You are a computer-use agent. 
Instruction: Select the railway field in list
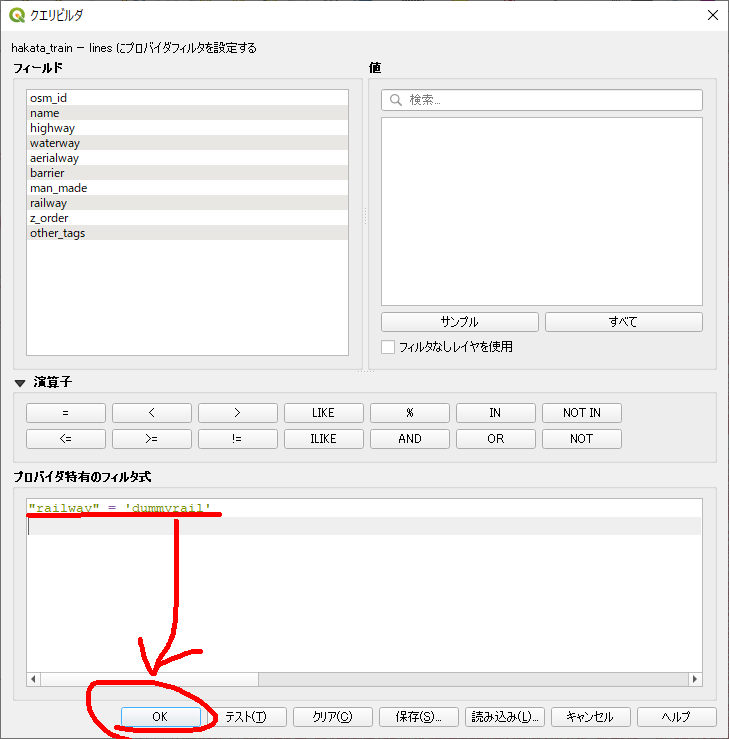click(x=49, y=203)
